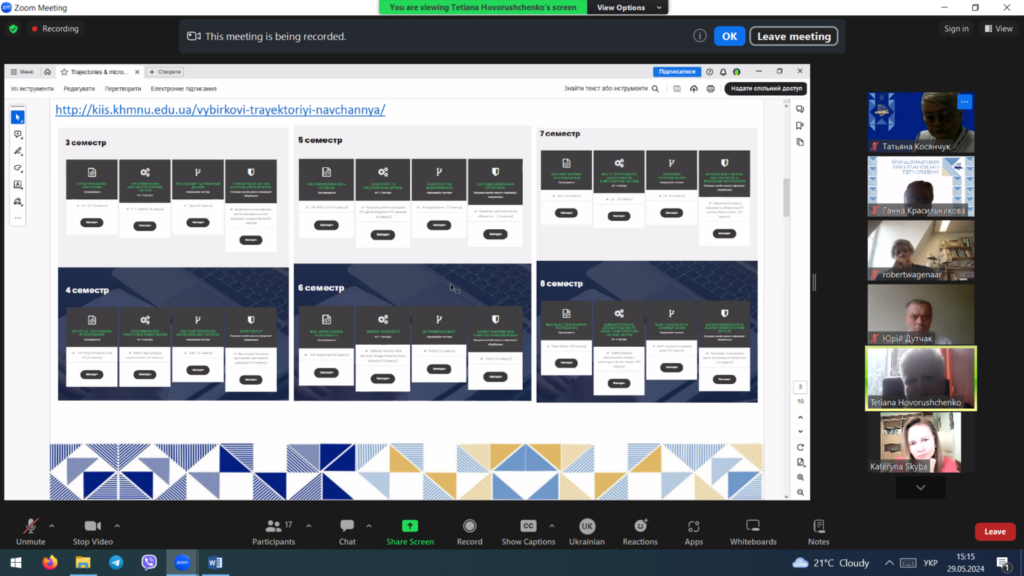The height and width of the screenshot is (576, 1024).
Task: Toggle Unmute microphone
Action: coord(31,527)
